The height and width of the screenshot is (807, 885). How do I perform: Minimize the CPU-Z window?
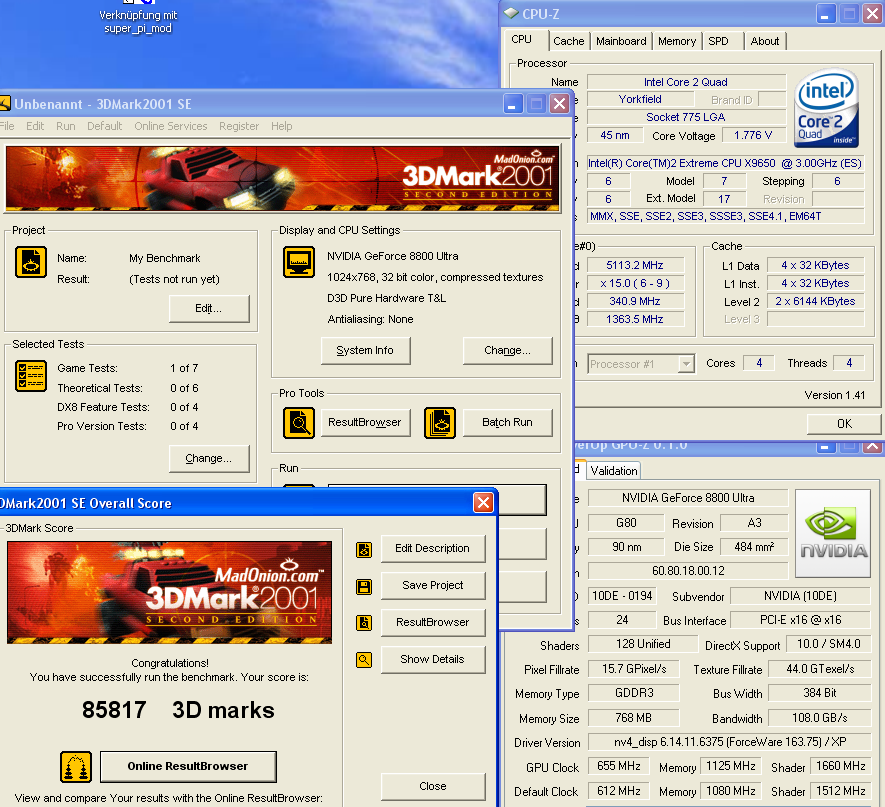[825, 14]
